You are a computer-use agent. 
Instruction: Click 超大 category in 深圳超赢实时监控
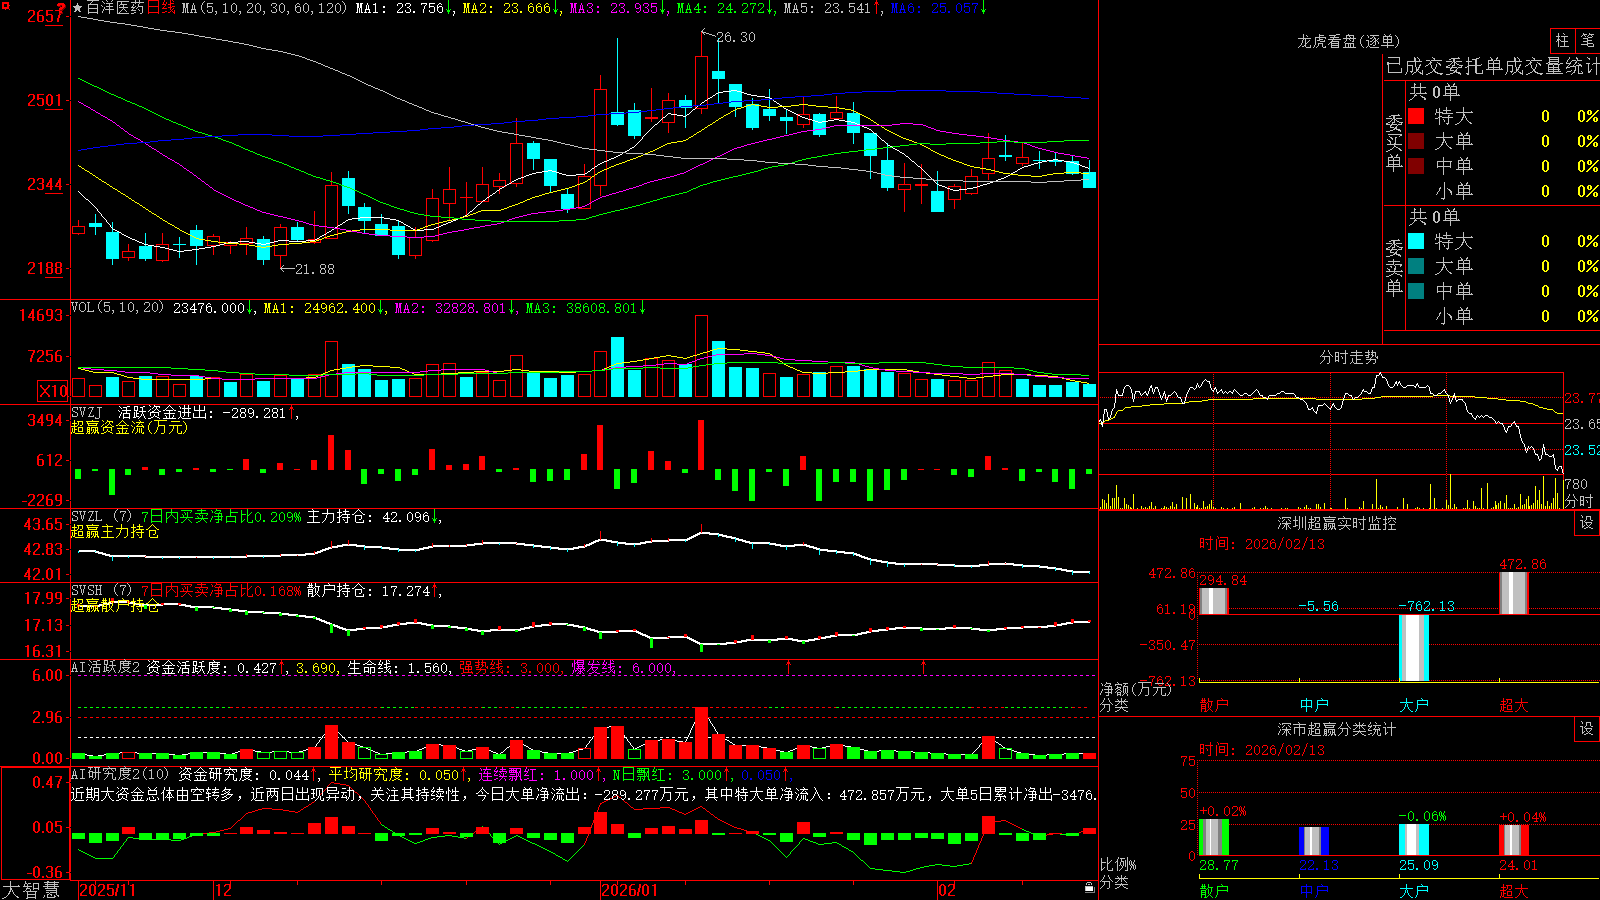click(1514, 705)
